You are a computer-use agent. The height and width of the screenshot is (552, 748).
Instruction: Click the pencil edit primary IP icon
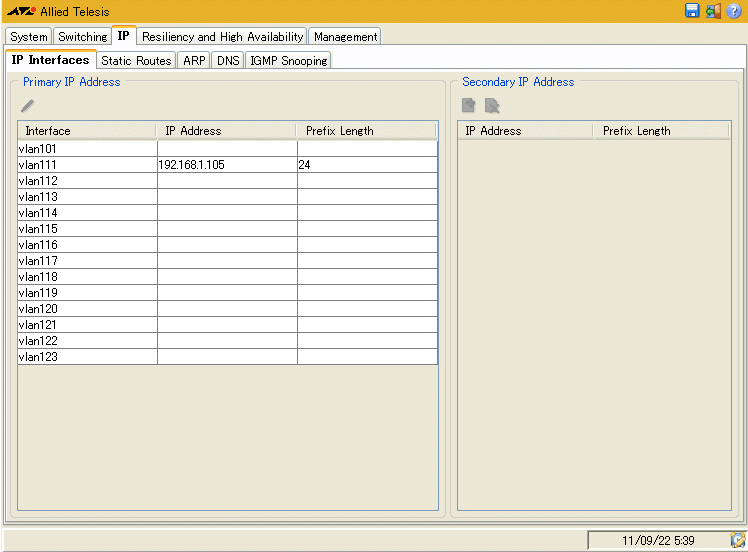pyautogui.click(x=27, y=106)
